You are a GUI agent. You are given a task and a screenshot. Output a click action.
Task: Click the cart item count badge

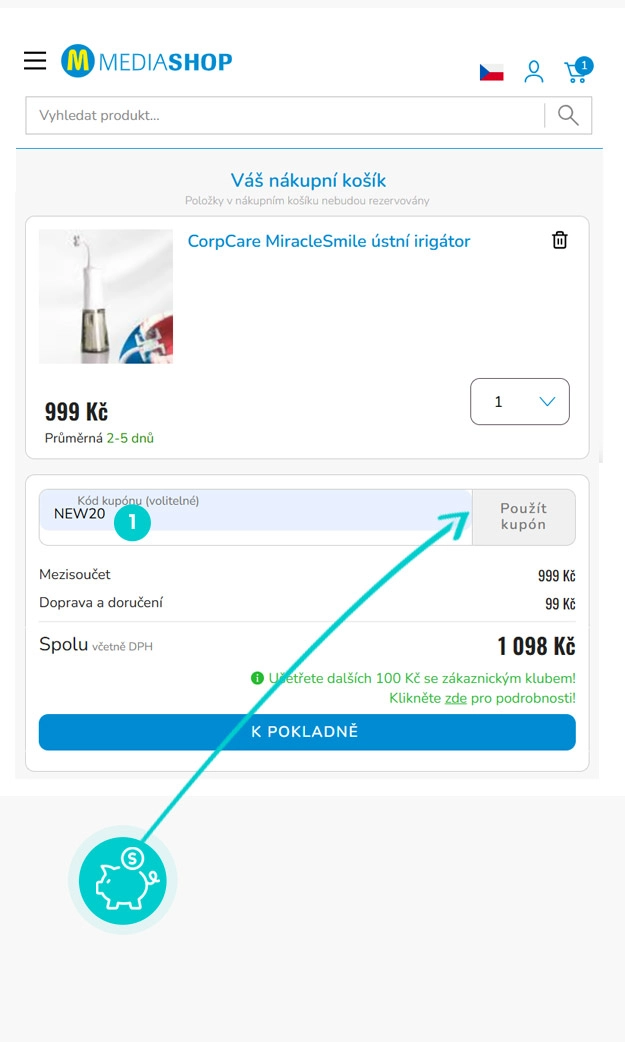(584, 65)
